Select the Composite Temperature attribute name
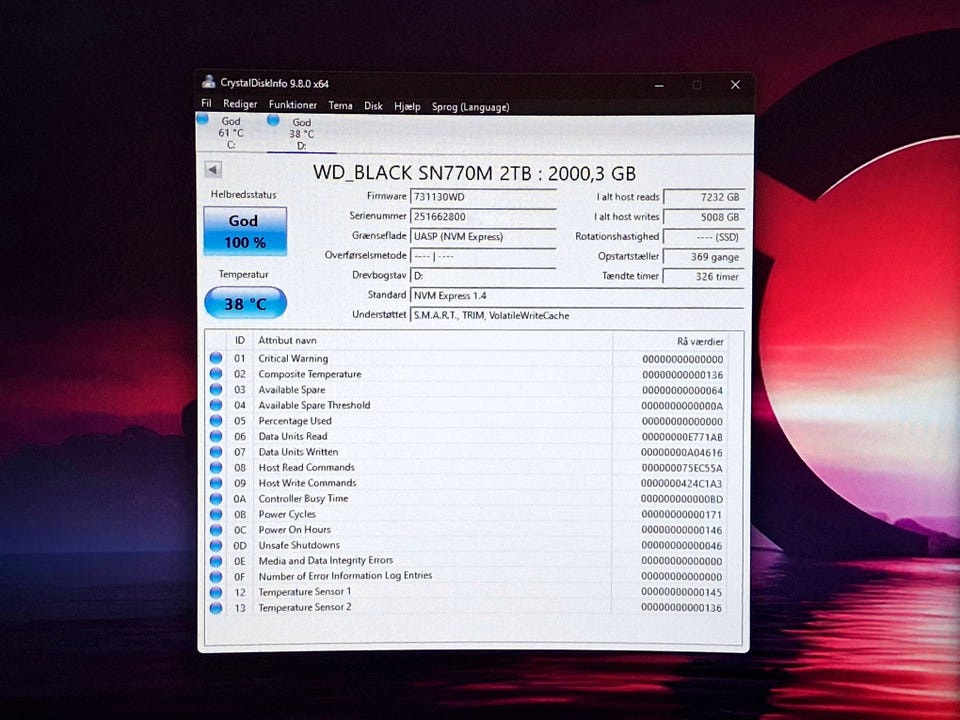 [310, 373]
